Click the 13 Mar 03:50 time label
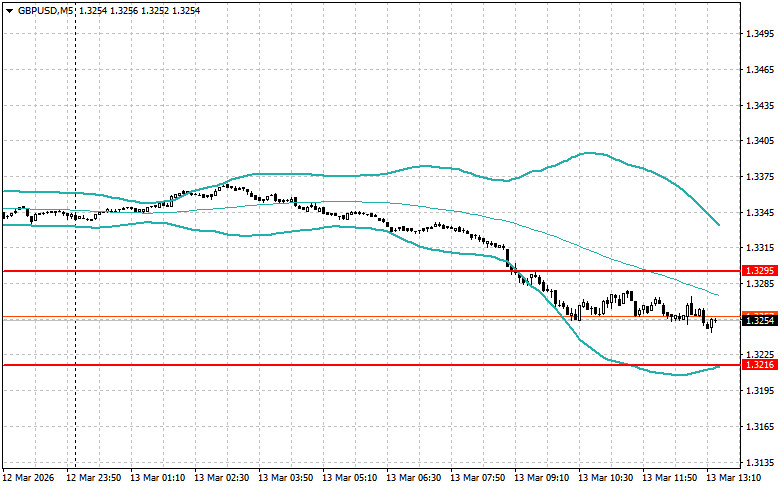Viewport: 781px width, 489px height. [285, 478]
